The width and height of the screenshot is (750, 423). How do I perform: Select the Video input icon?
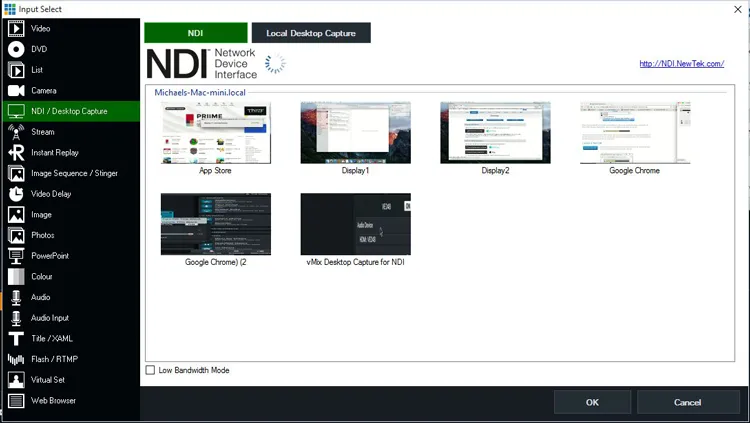click(16, 29)
